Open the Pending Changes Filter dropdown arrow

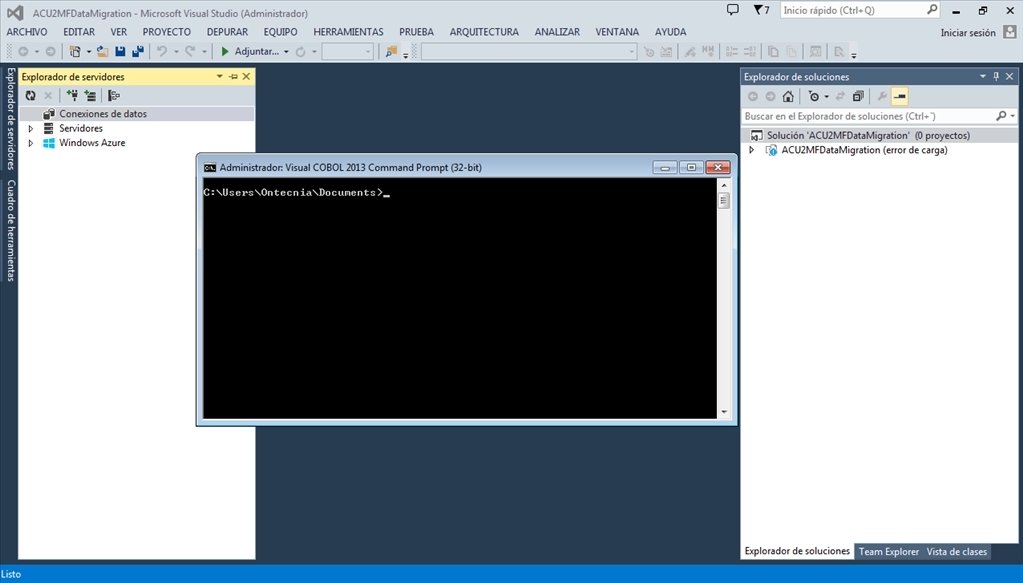click(826, 97)
